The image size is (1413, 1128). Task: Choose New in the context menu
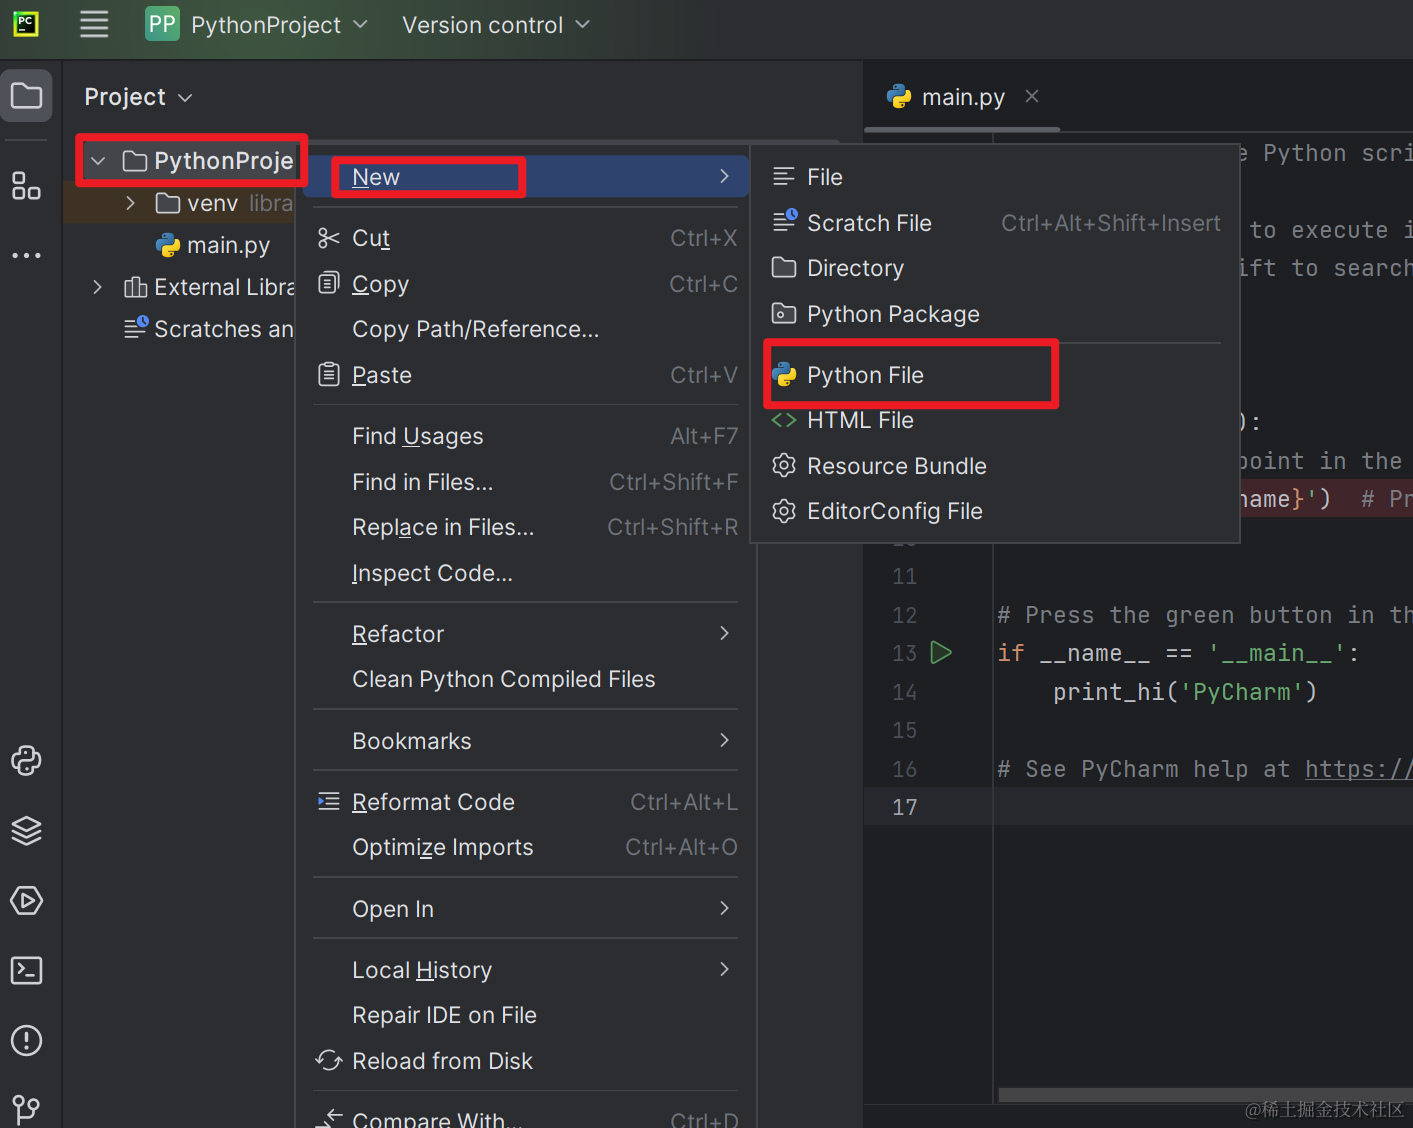(x=526, y=177)
